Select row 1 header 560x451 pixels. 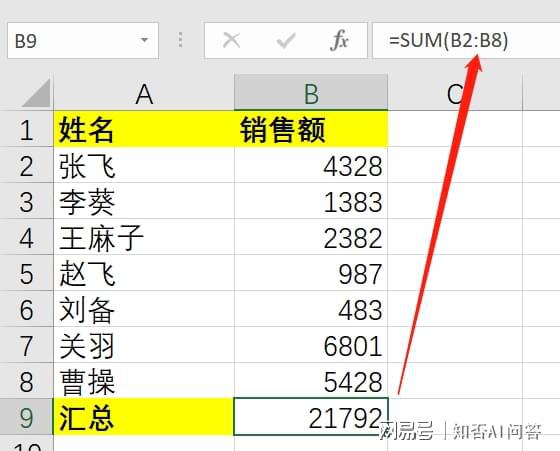pos(26,129)
